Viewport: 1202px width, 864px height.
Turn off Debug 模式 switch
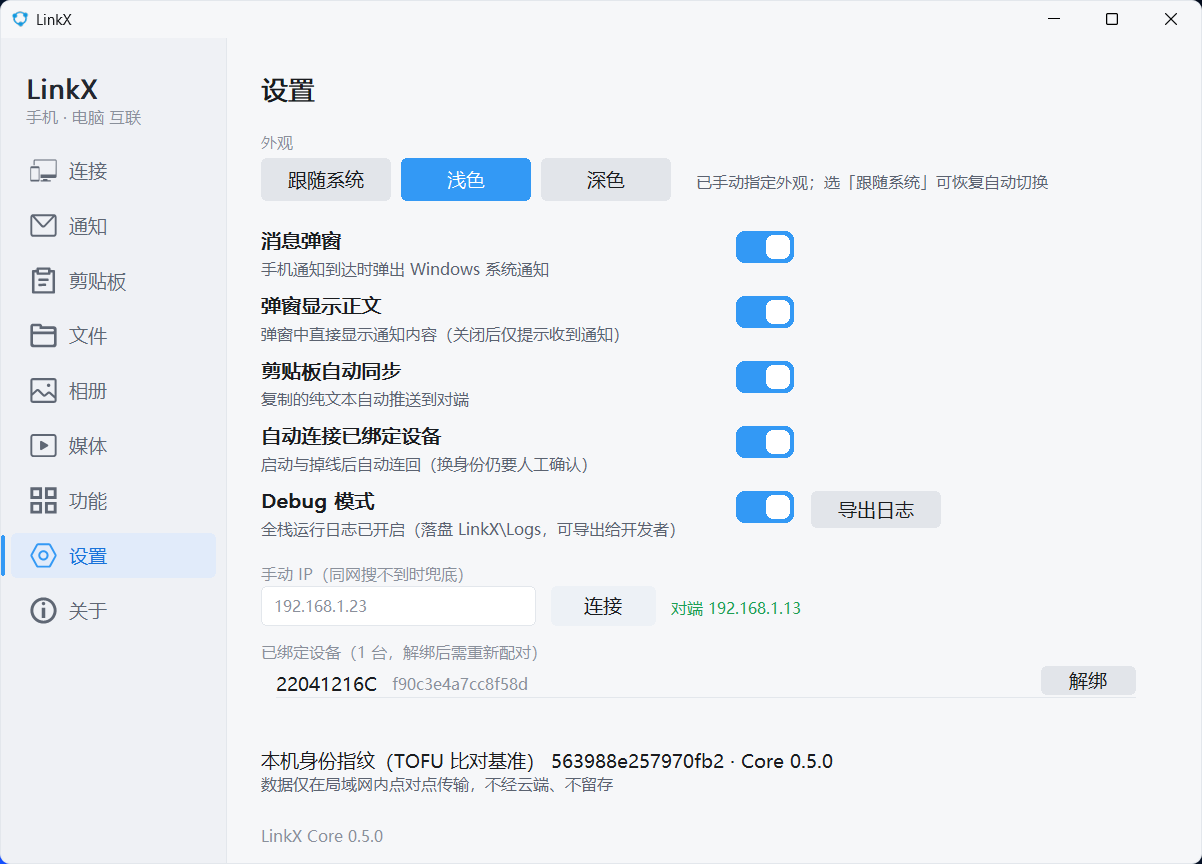765,507
